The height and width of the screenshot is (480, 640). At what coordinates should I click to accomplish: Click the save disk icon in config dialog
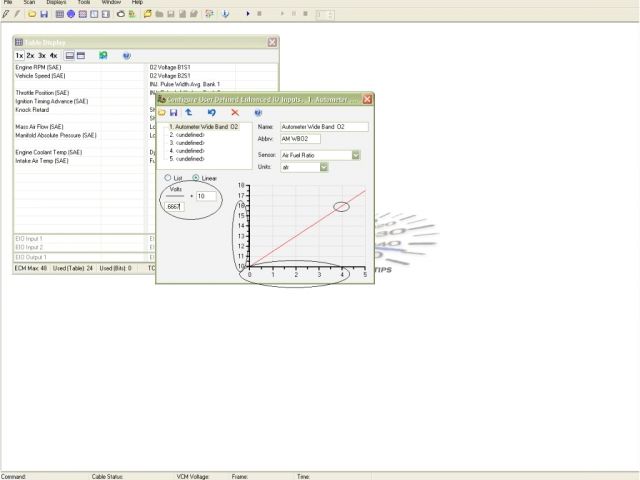175,113
